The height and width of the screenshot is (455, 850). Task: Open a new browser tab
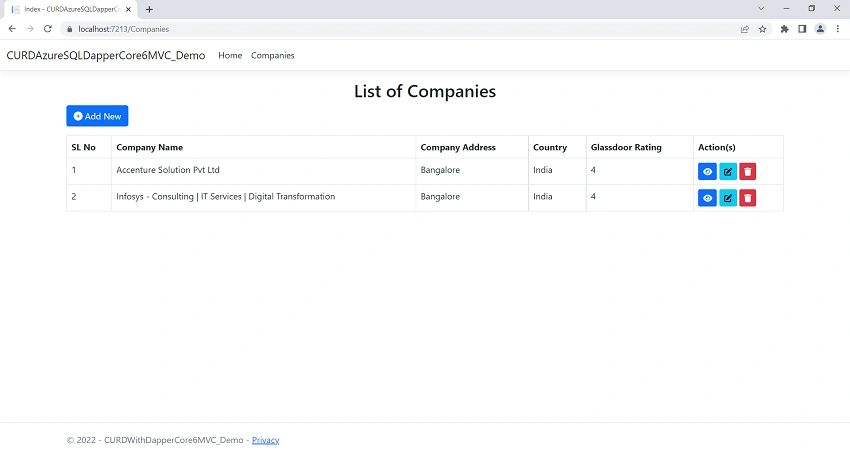click(x=149, y=9)
